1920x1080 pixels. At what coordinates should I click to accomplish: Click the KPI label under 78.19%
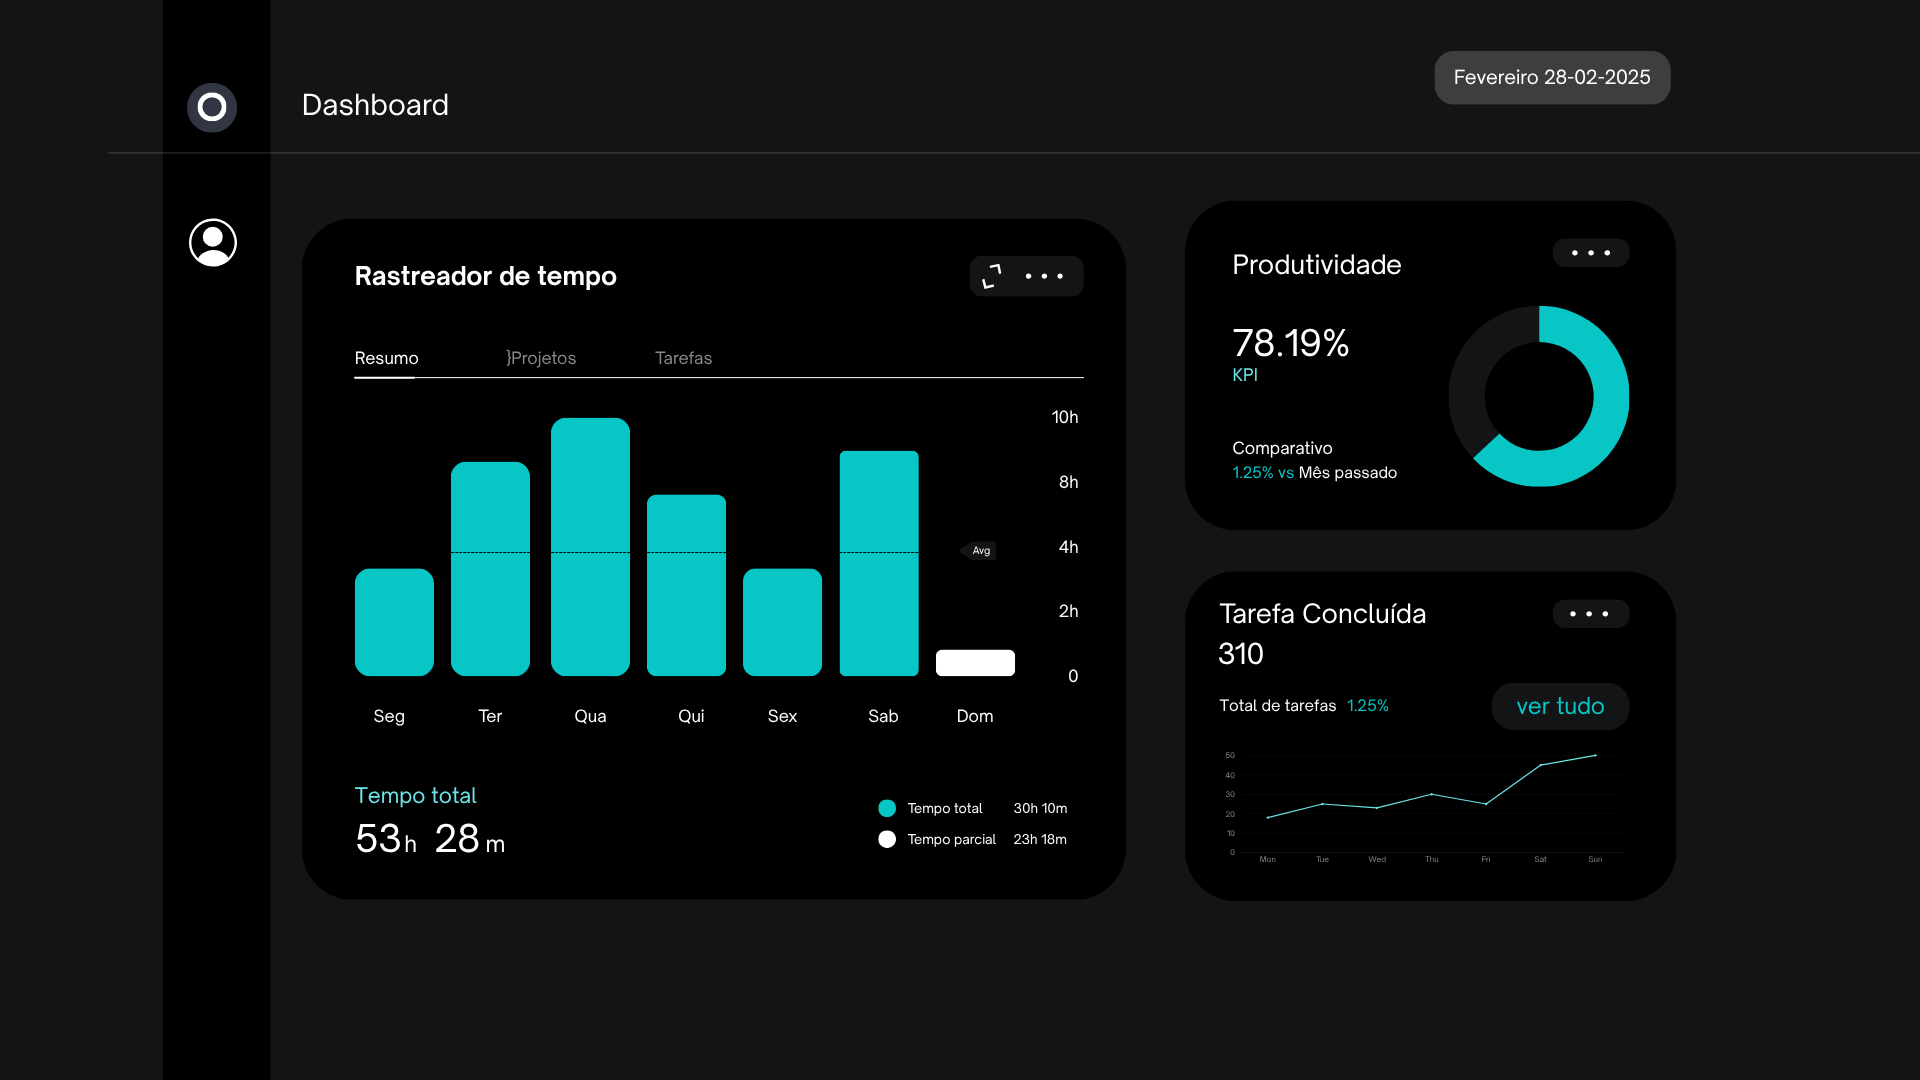point(1245,375)
